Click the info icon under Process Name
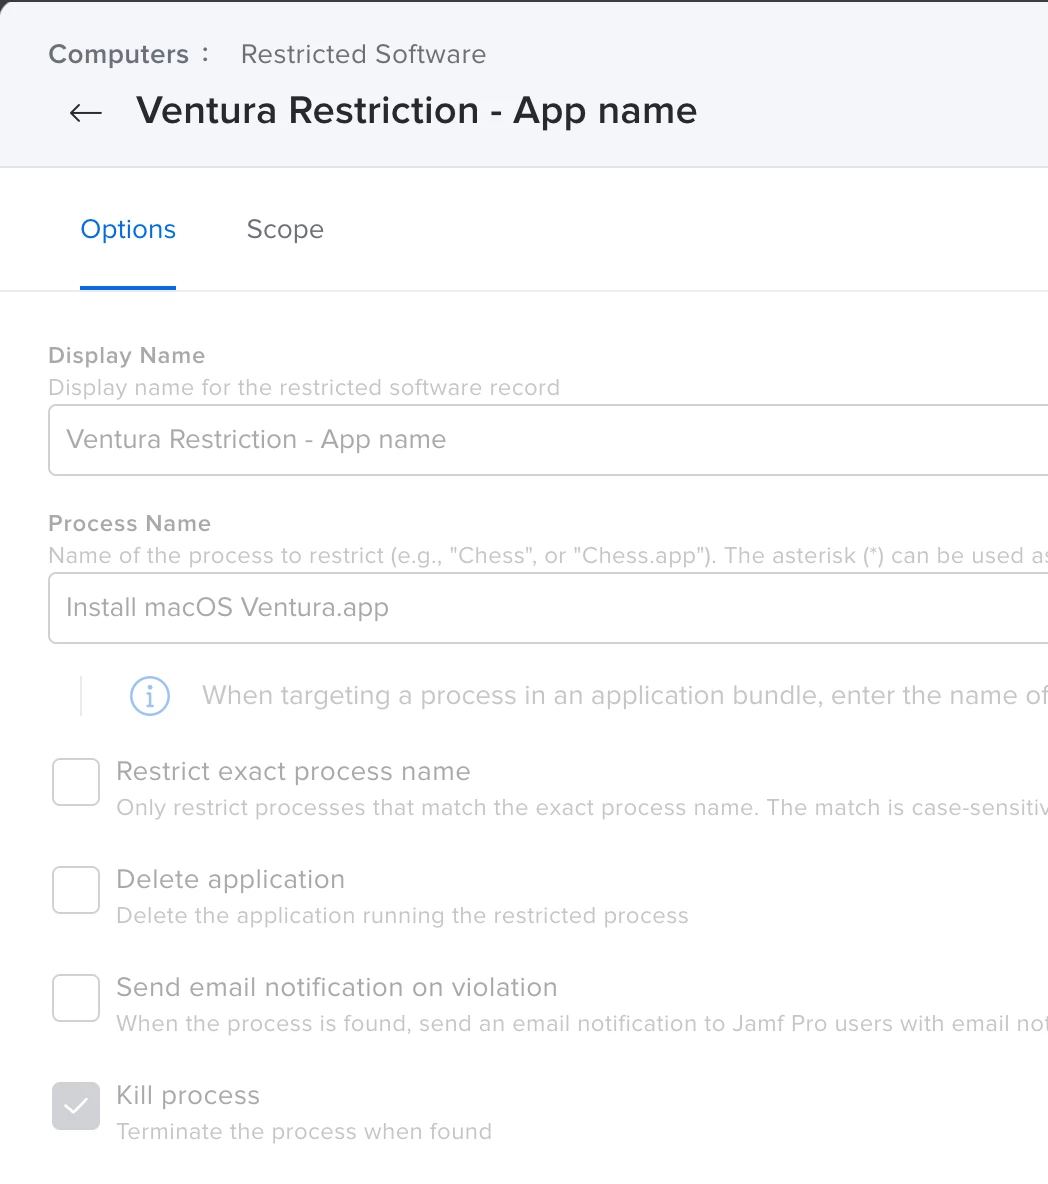 tap(149, 695)
